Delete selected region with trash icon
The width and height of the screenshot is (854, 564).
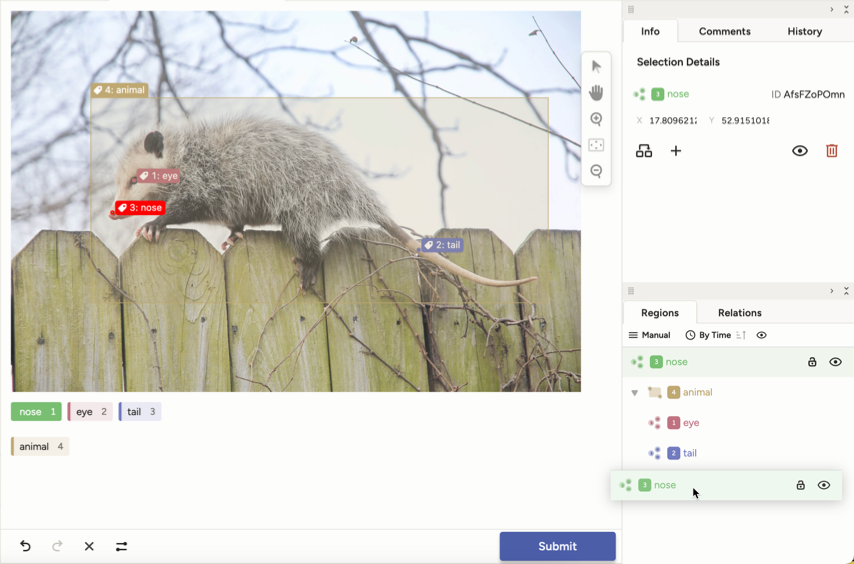click(x=831, y=151)
